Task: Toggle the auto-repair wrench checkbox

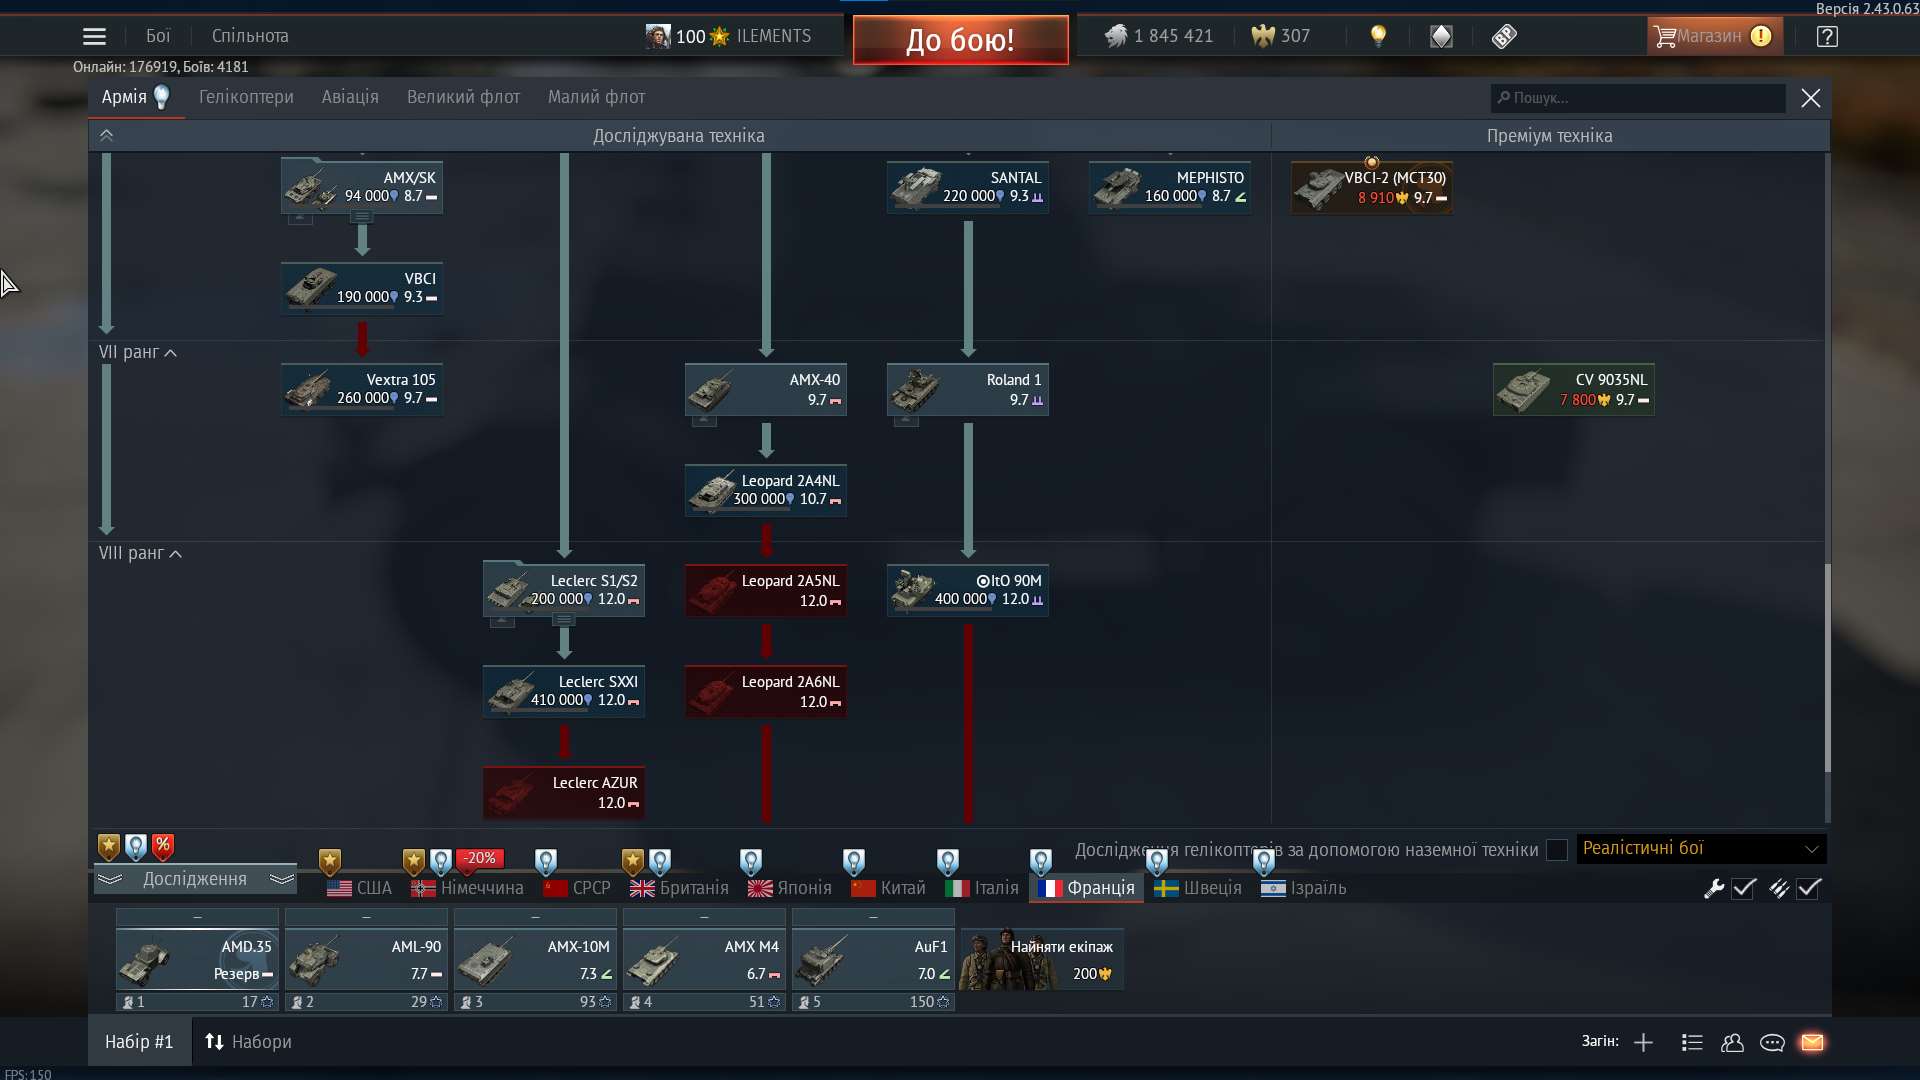Action: (x=1744, y=888)
